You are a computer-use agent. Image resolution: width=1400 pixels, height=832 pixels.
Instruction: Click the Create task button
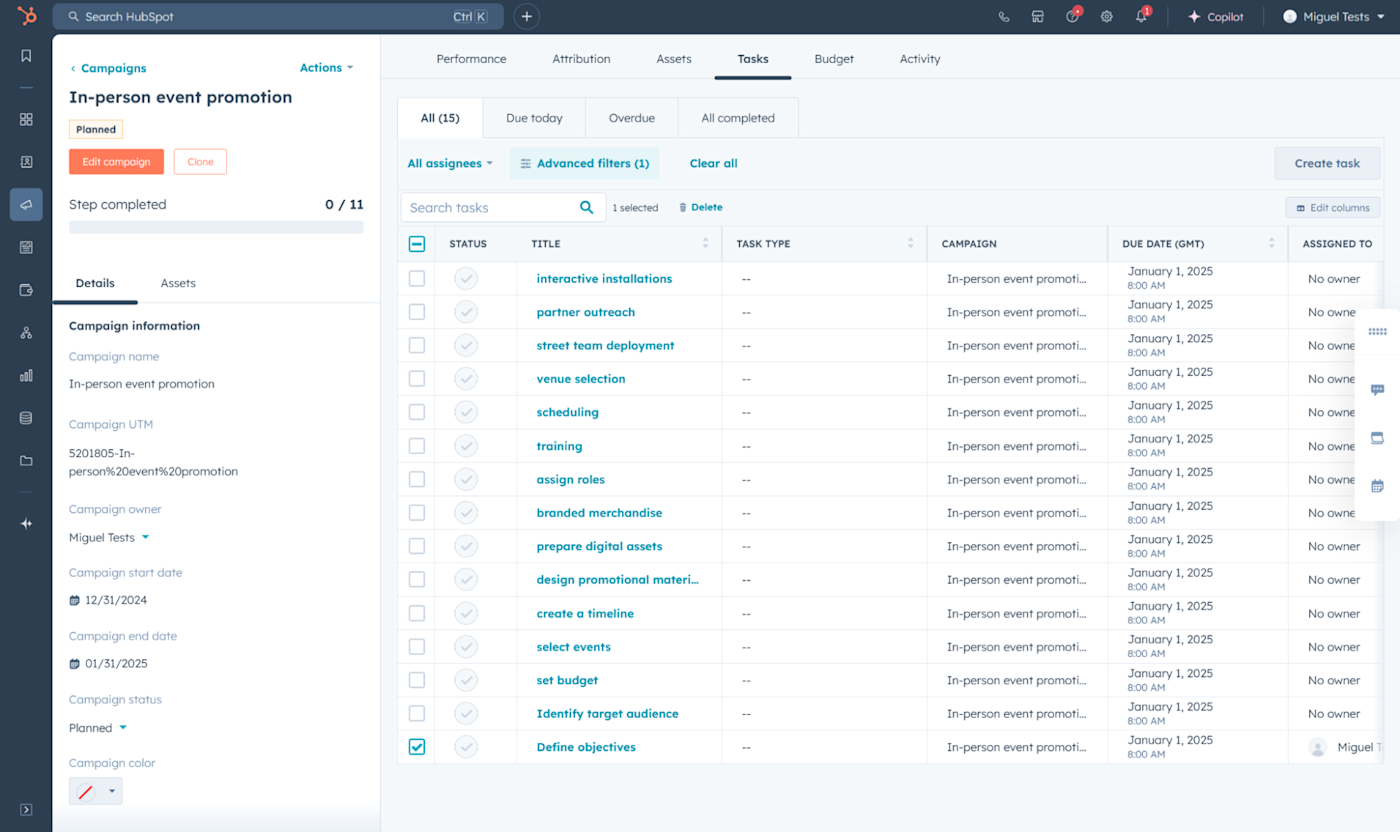tap(1327, 163)
